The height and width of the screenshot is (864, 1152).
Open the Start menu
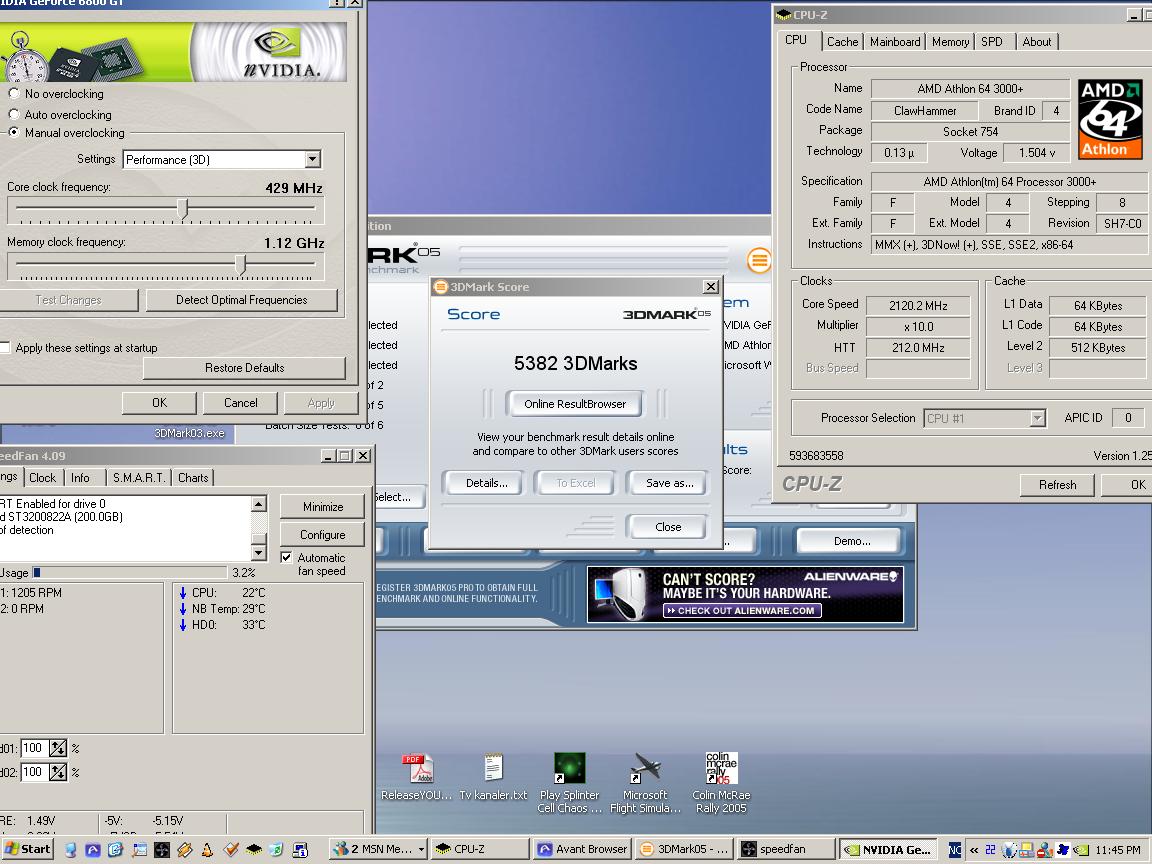[28, 849]
